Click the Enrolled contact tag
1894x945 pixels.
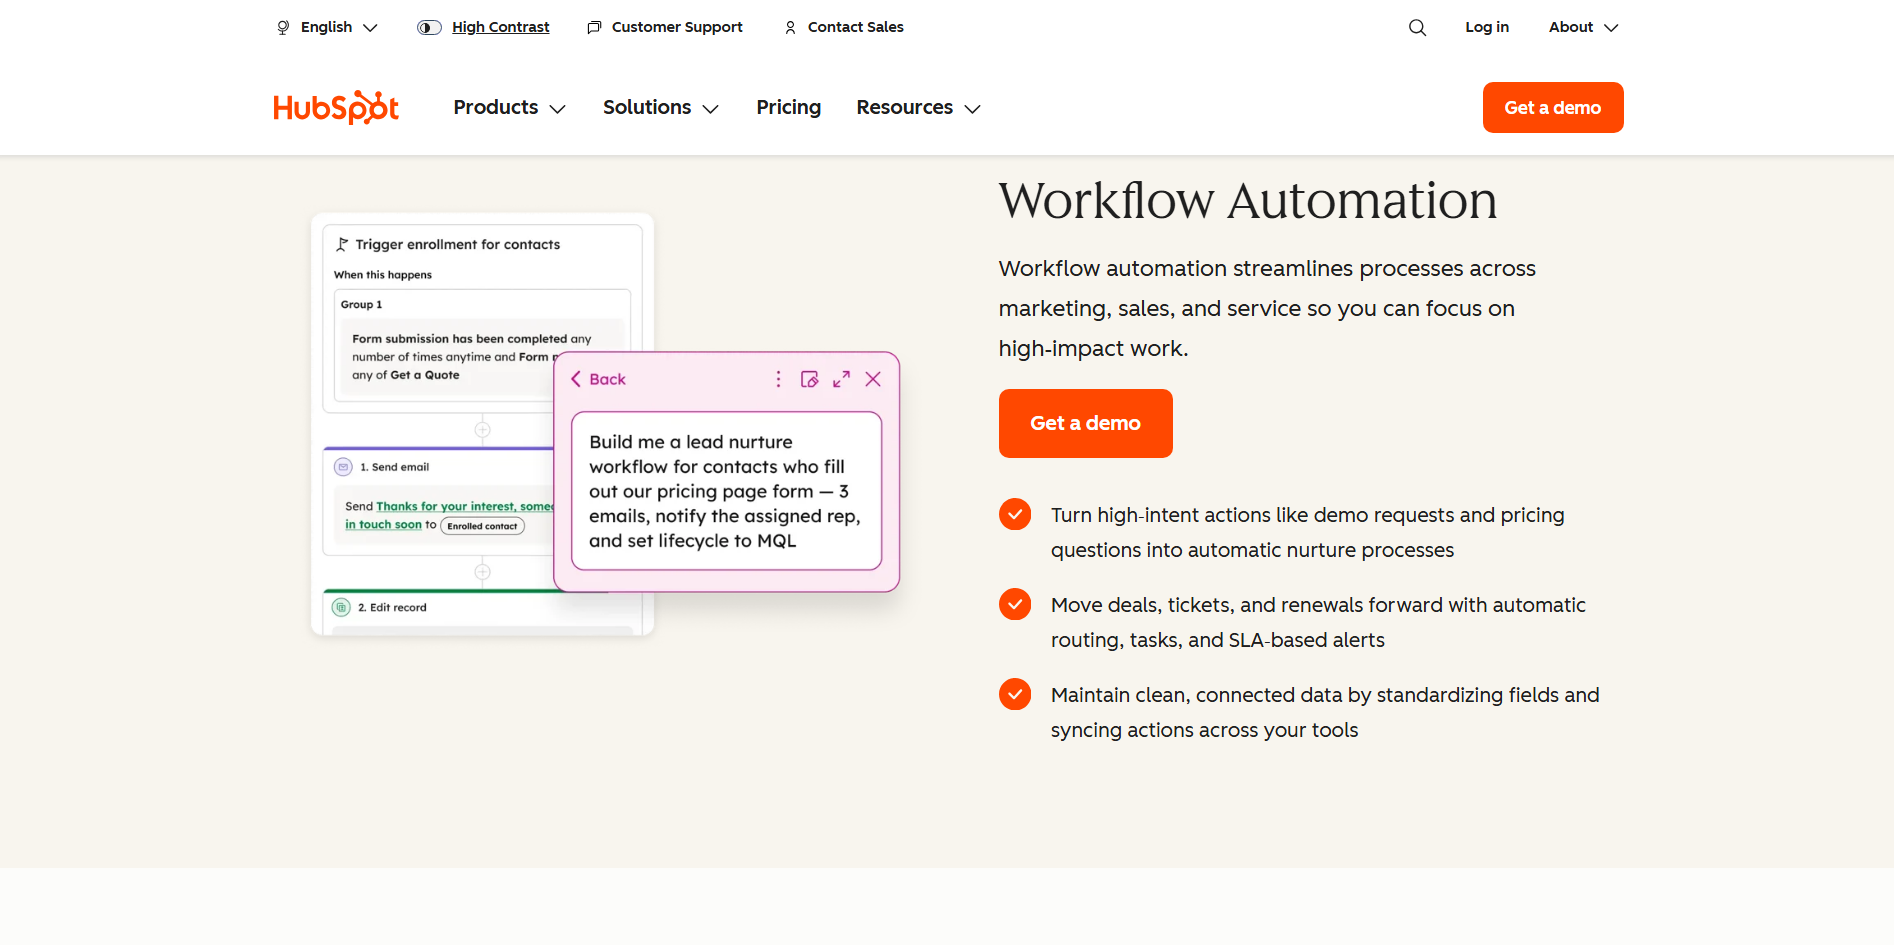point(482,526)
